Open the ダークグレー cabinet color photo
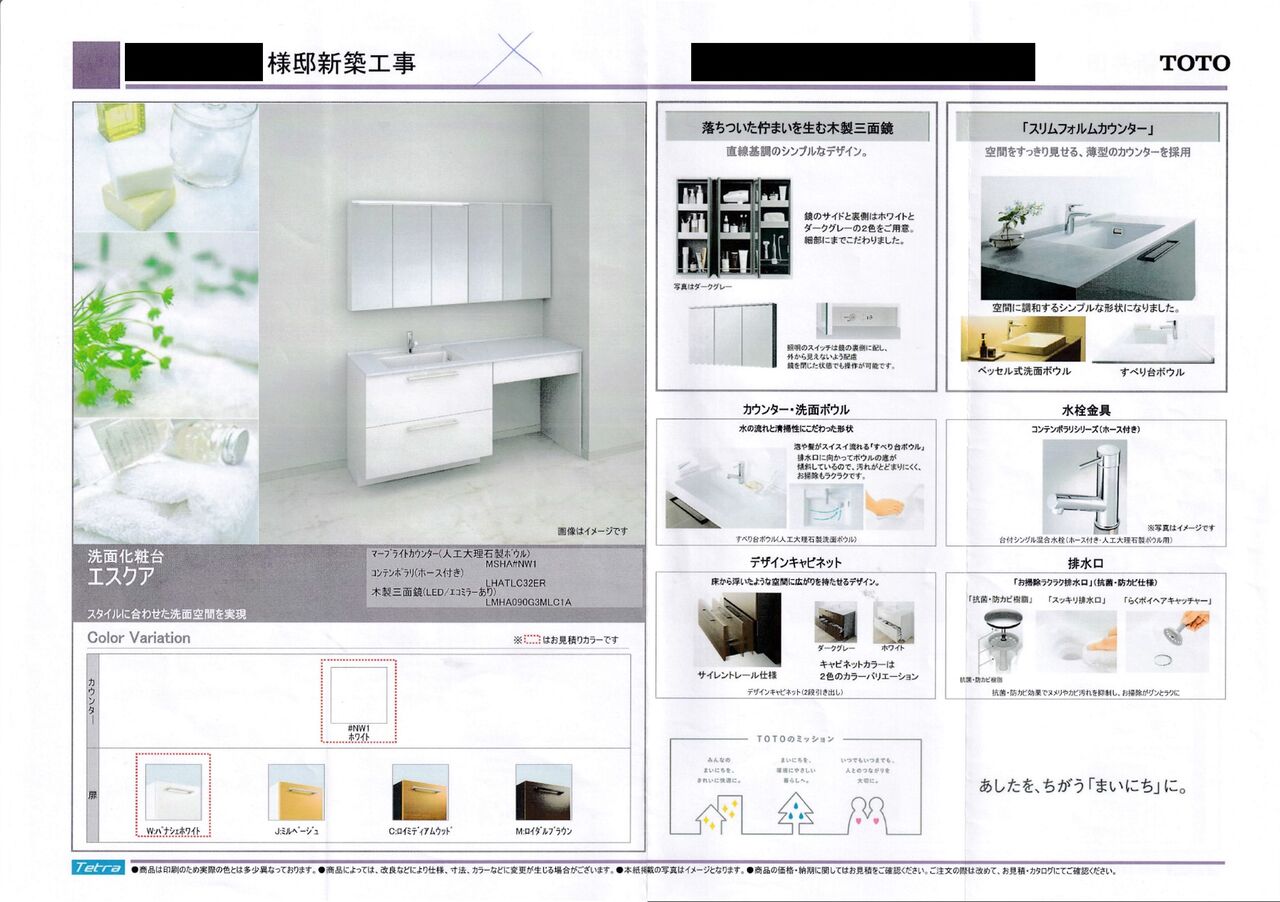The width and height of the screenshot is (1280, 902). click(x=835, y=622)
